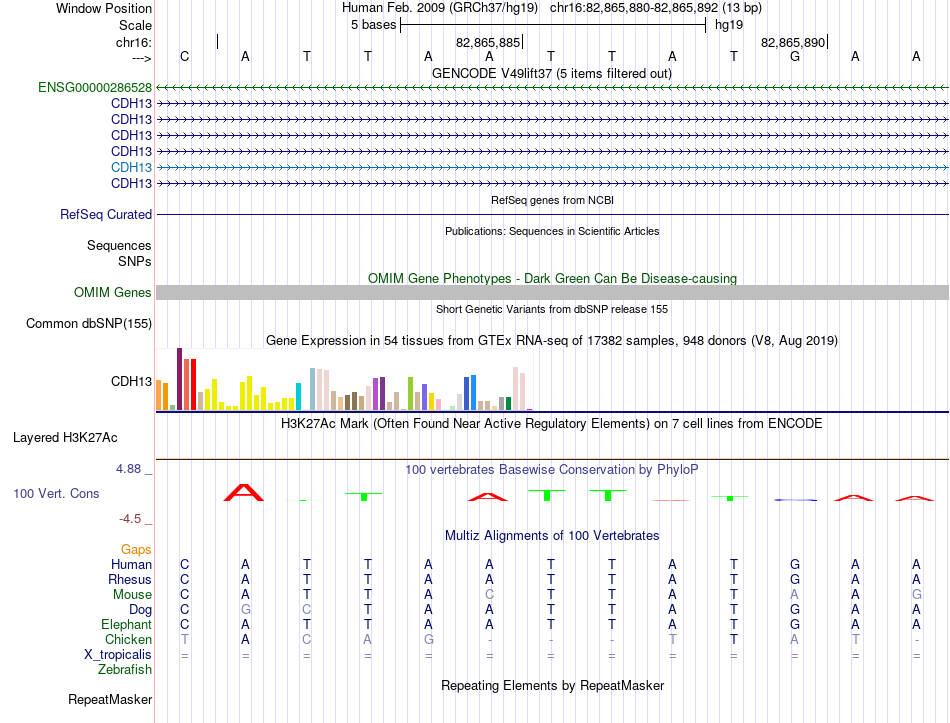Click the 100 Vert. Cons track label
Screen dimensions: 950x723
point(56,493)
